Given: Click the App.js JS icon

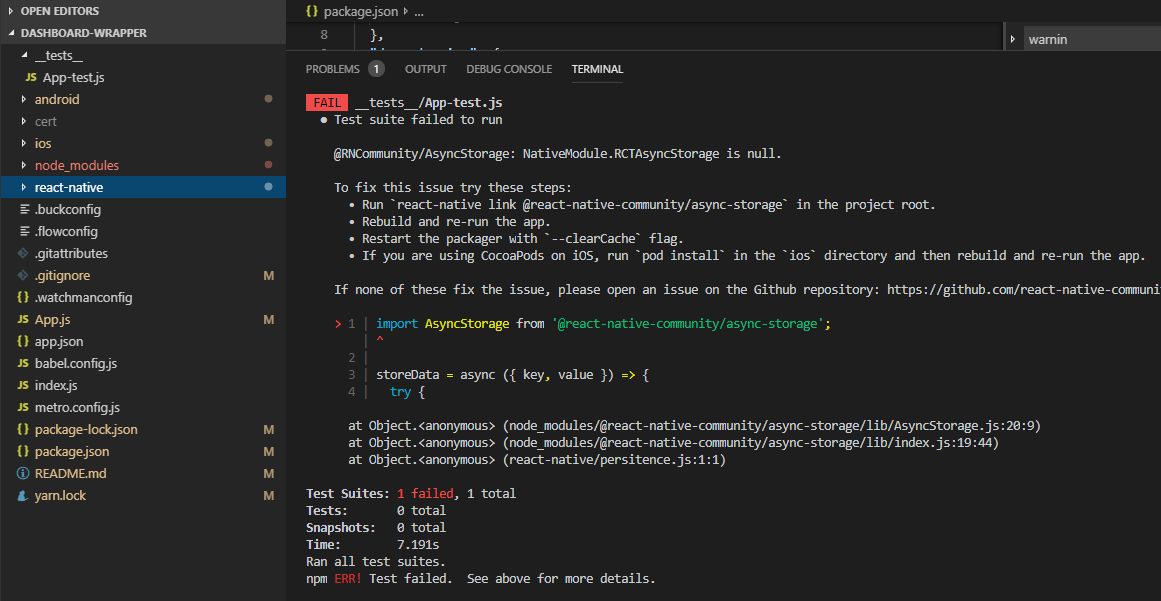Looking at the screenshot, I should (x=23, y=320).
